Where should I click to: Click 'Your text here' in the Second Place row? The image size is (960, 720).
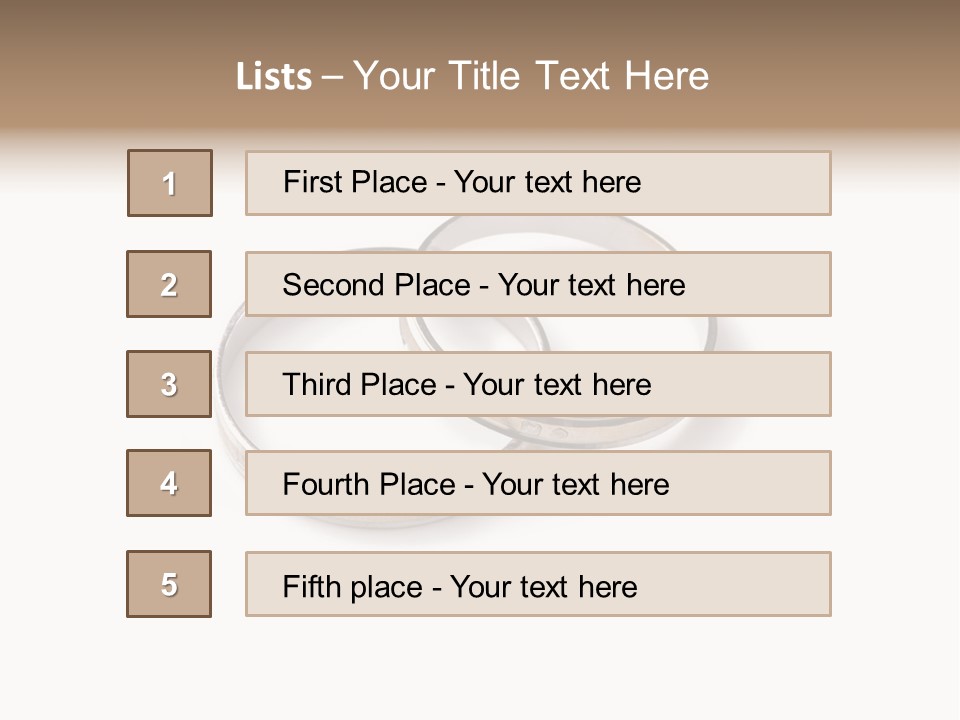(591, 285)
